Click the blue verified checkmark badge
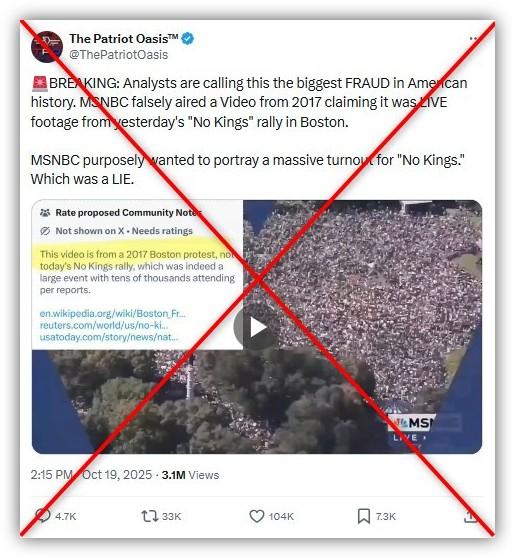Viewport: 515px width, 558px height. coord(188,38)
